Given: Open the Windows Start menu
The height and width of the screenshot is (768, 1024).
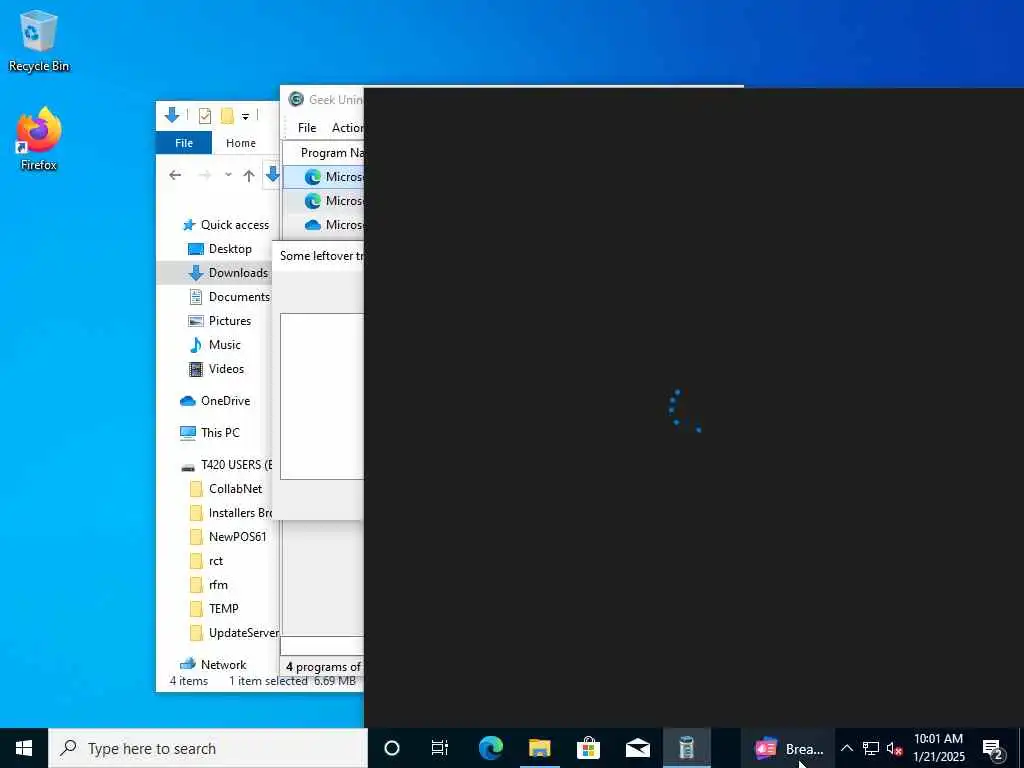Looking at the screenshot, I should (x=24, y=748).
